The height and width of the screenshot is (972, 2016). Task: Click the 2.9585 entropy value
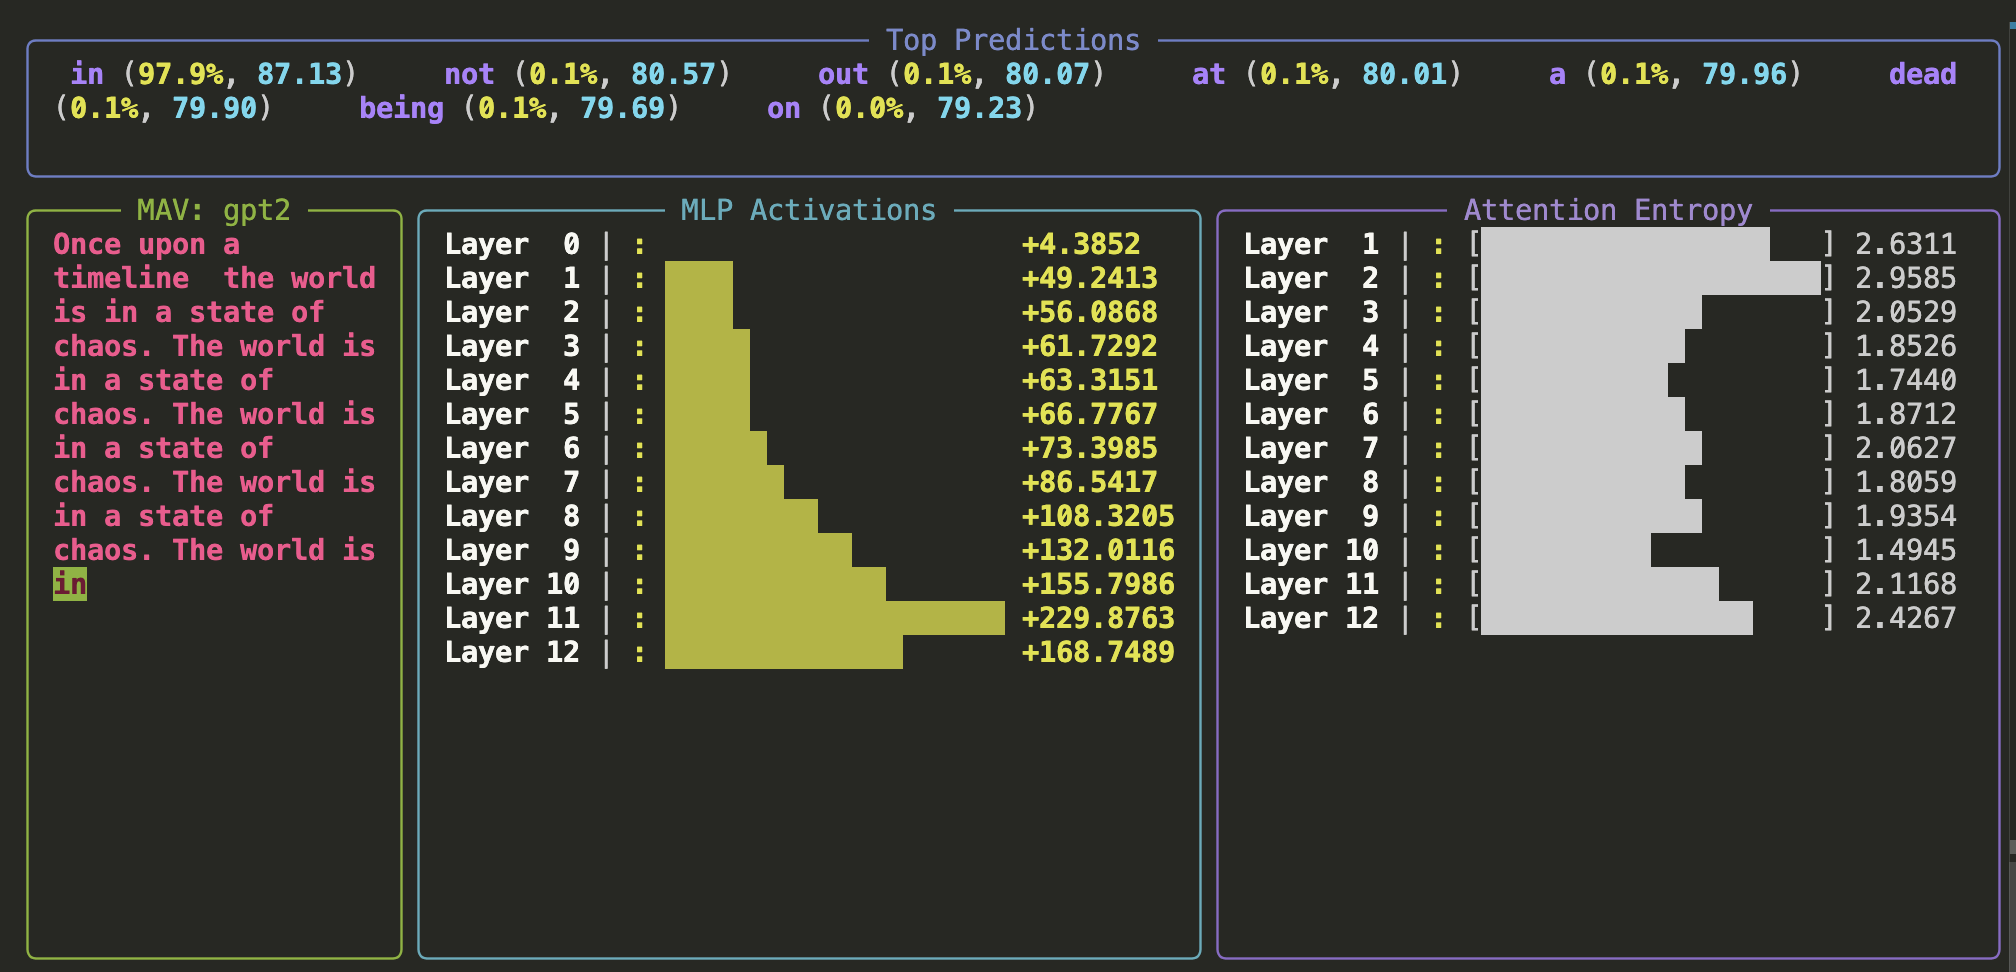coord(1906,278)
